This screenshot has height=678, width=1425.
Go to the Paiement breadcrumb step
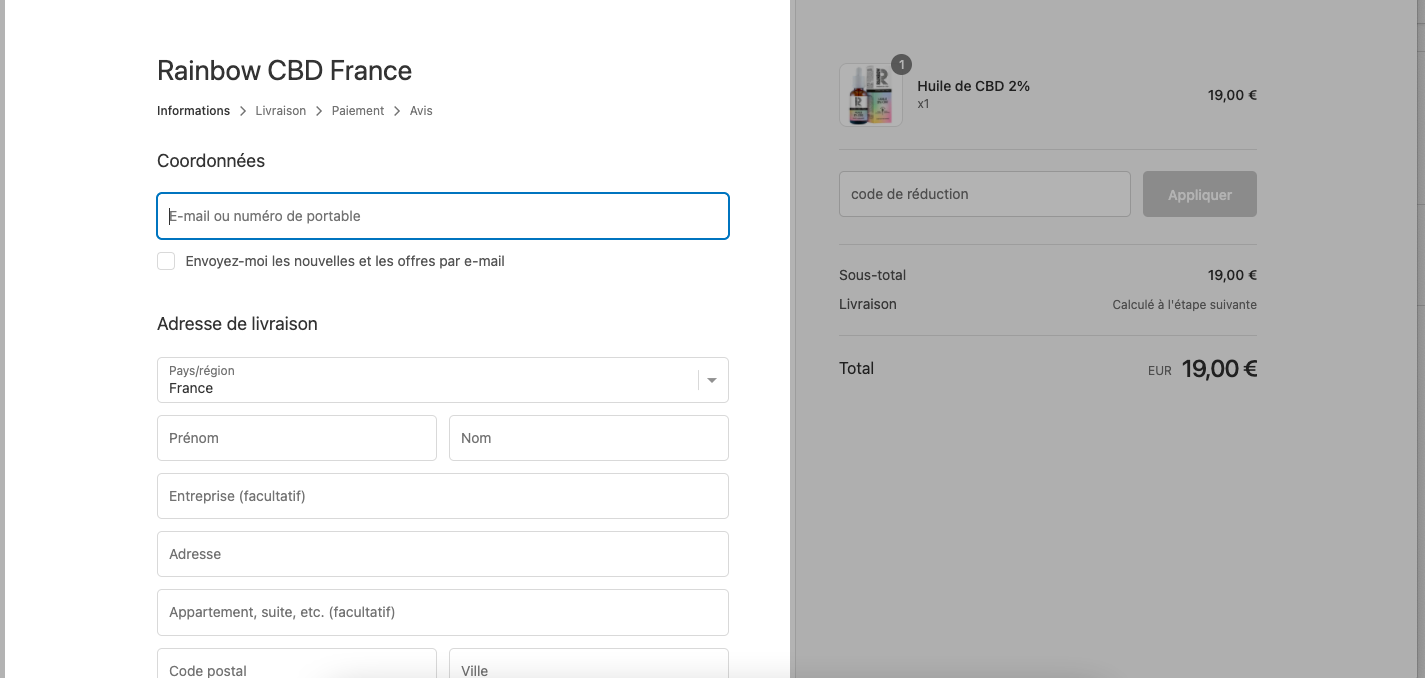358,111
